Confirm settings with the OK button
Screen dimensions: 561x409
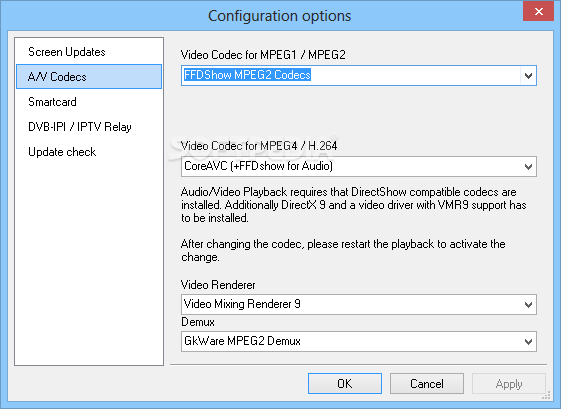(x=345, y=384)
